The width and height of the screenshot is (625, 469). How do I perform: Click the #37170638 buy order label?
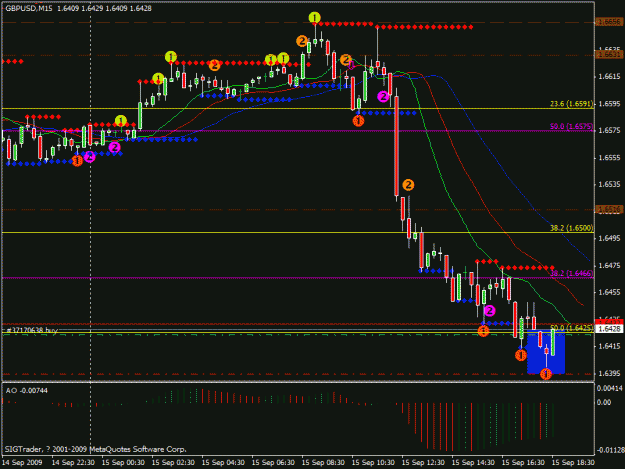(32, 330)
